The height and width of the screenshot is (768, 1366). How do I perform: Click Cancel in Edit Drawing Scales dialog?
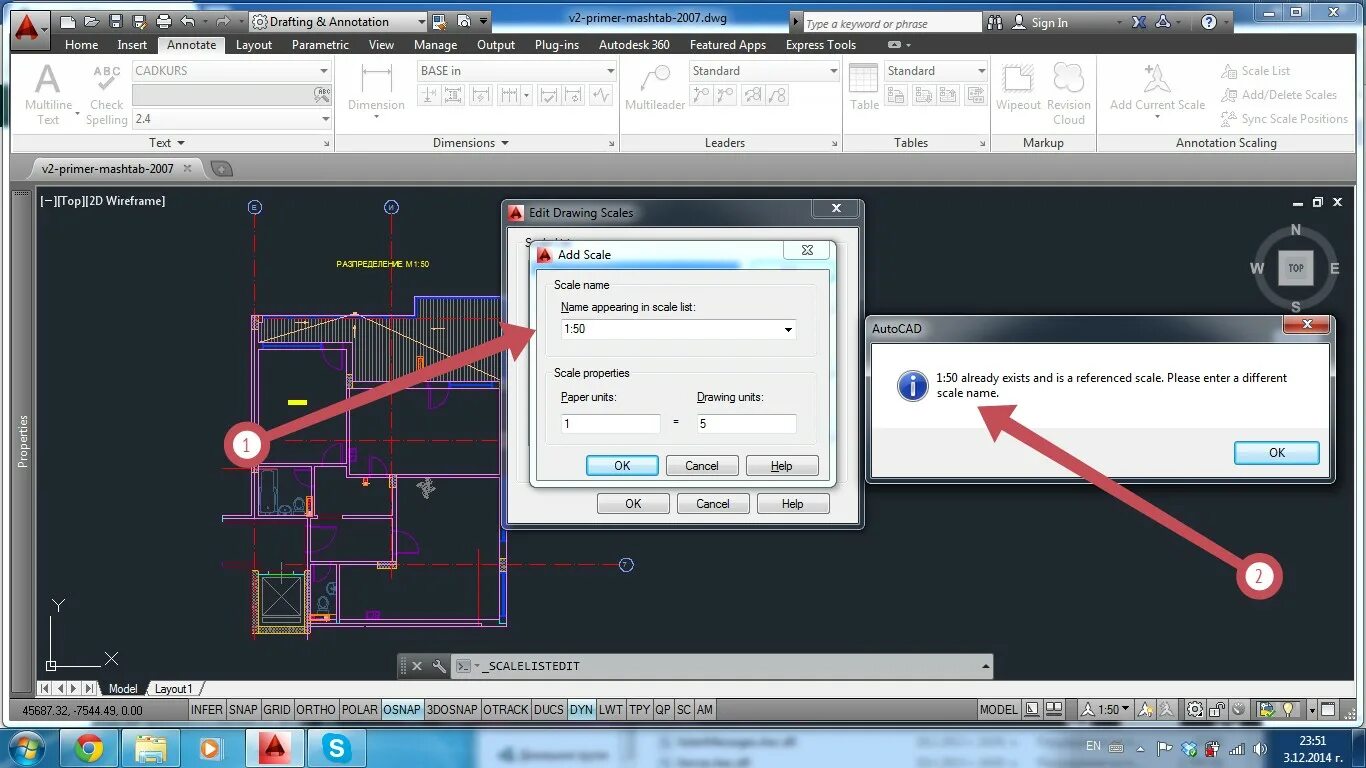pos(713,504)
